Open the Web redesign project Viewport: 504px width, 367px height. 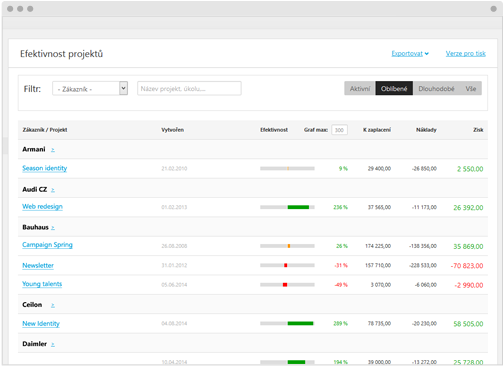(x=42, y=207)
